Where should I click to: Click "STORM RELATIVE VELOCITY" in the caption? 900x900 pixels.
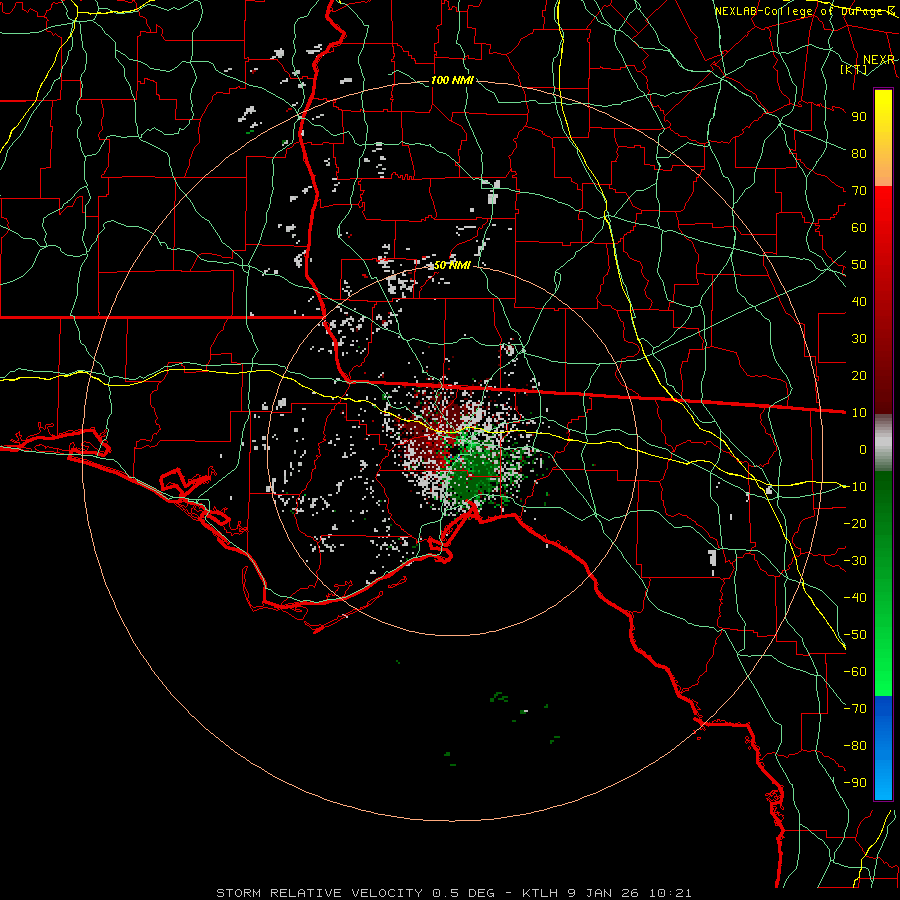[x=320, y=893]
